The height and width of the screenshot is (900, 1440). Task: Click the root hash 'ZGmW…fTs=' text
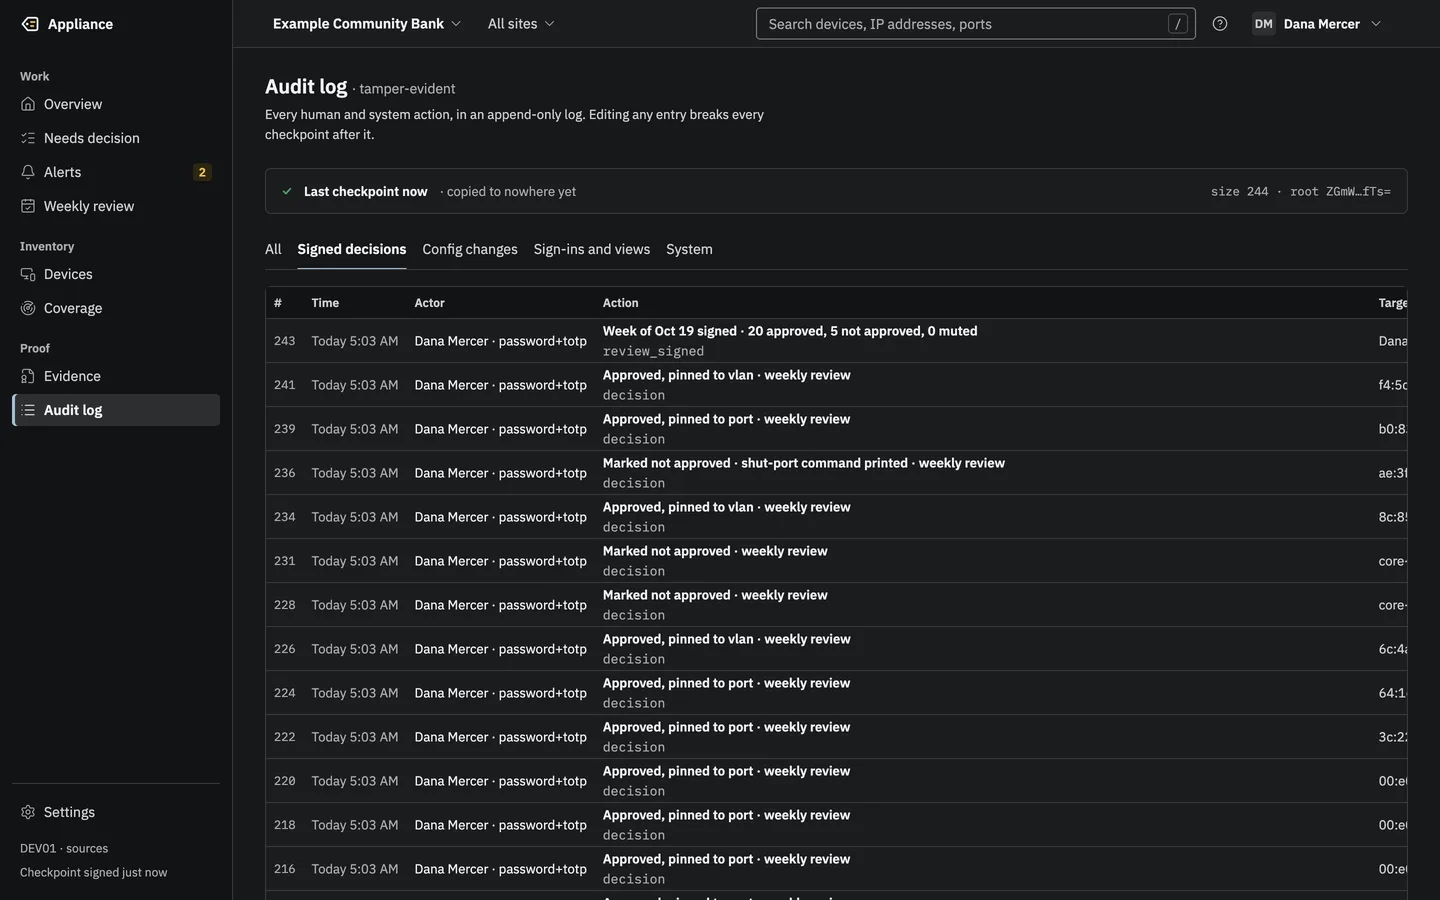tap(1358, 191)
